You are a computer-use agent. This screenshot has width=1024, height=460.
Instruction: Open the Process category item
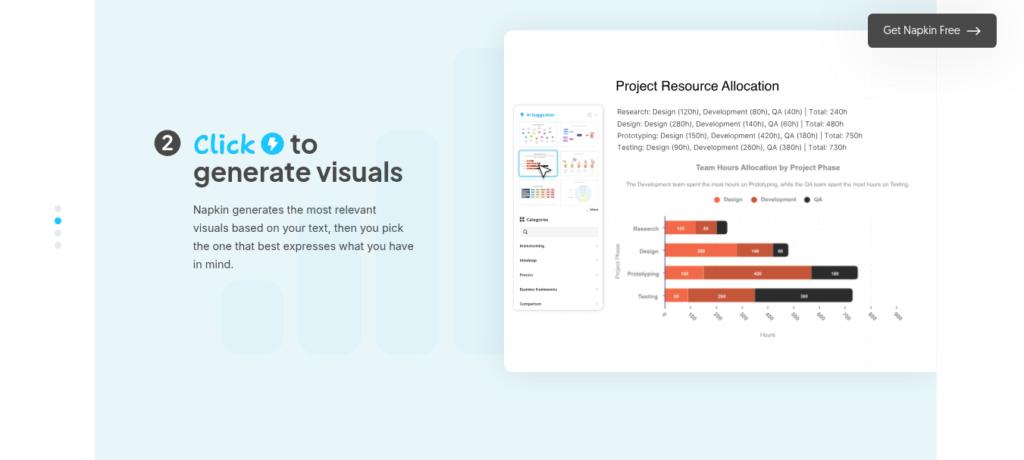(558, 275)
